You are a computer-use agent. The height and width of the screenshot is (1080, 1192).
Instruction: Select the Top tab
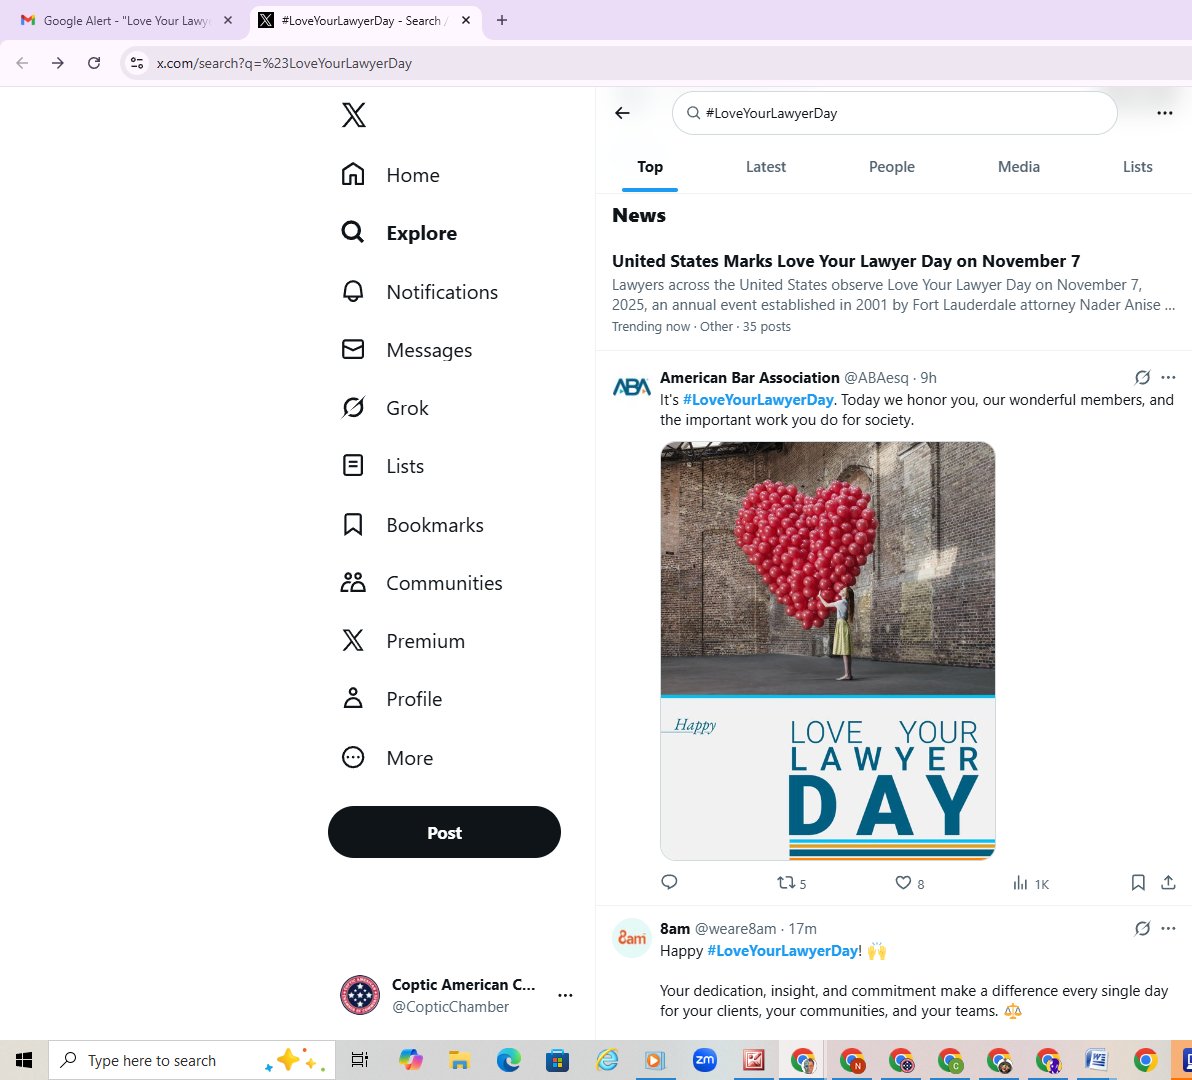[650, 166]
